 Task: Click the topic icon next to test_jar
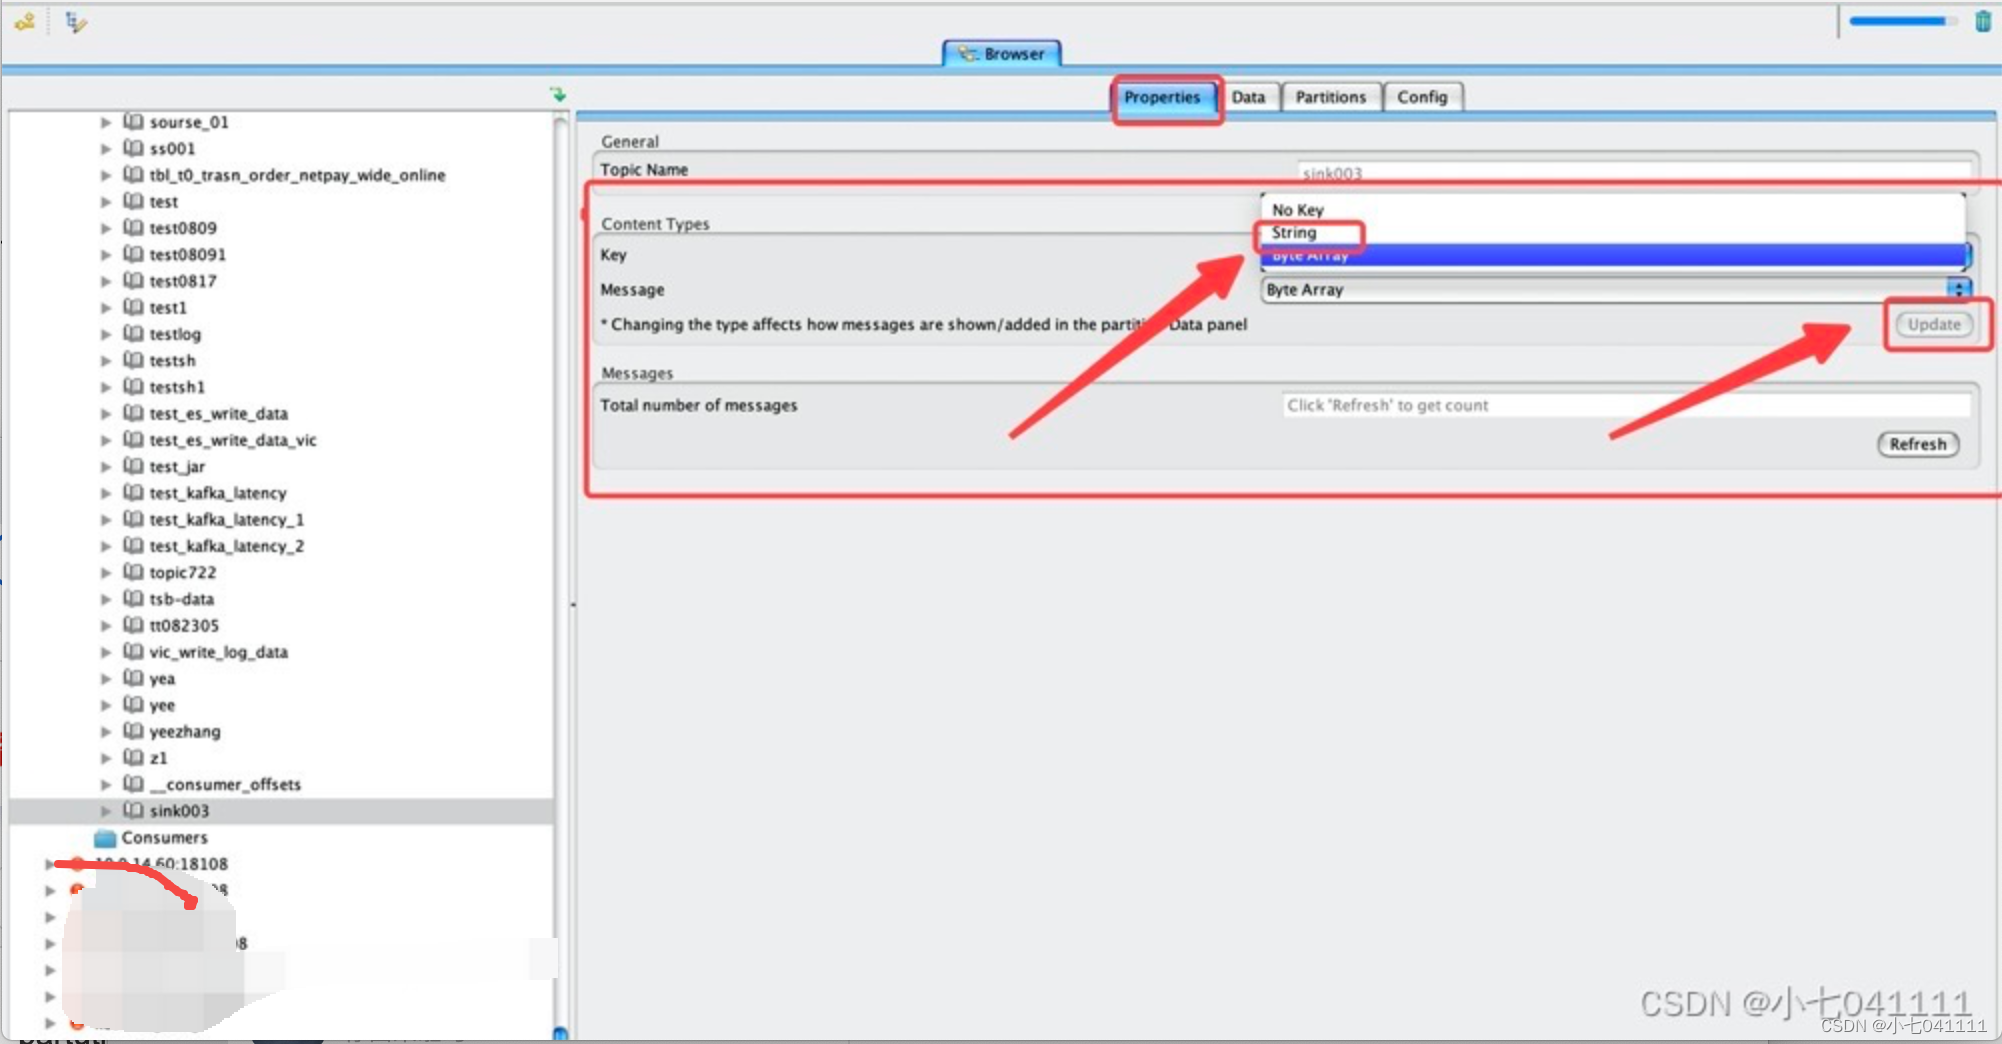click(133, 466)
